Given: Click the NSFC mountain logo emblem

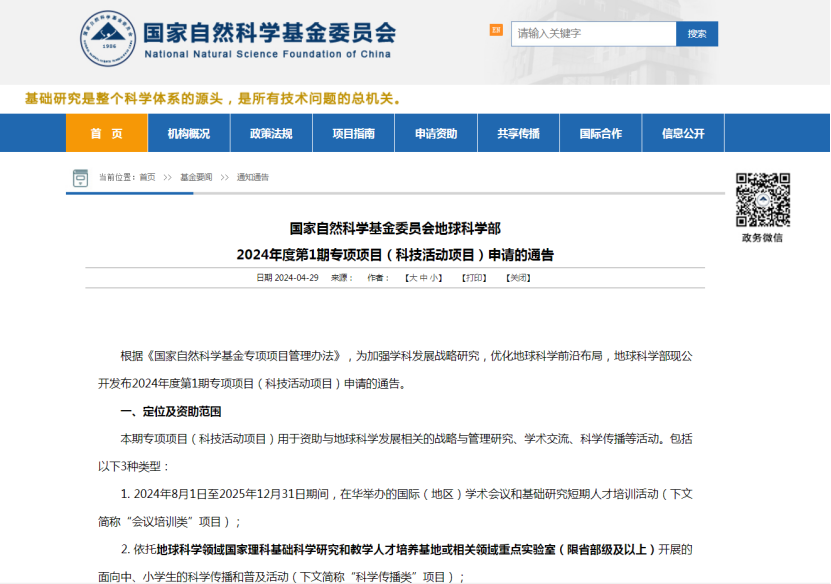Looking at the screenshot, I should pyautogui.click(x=107, y=39).
